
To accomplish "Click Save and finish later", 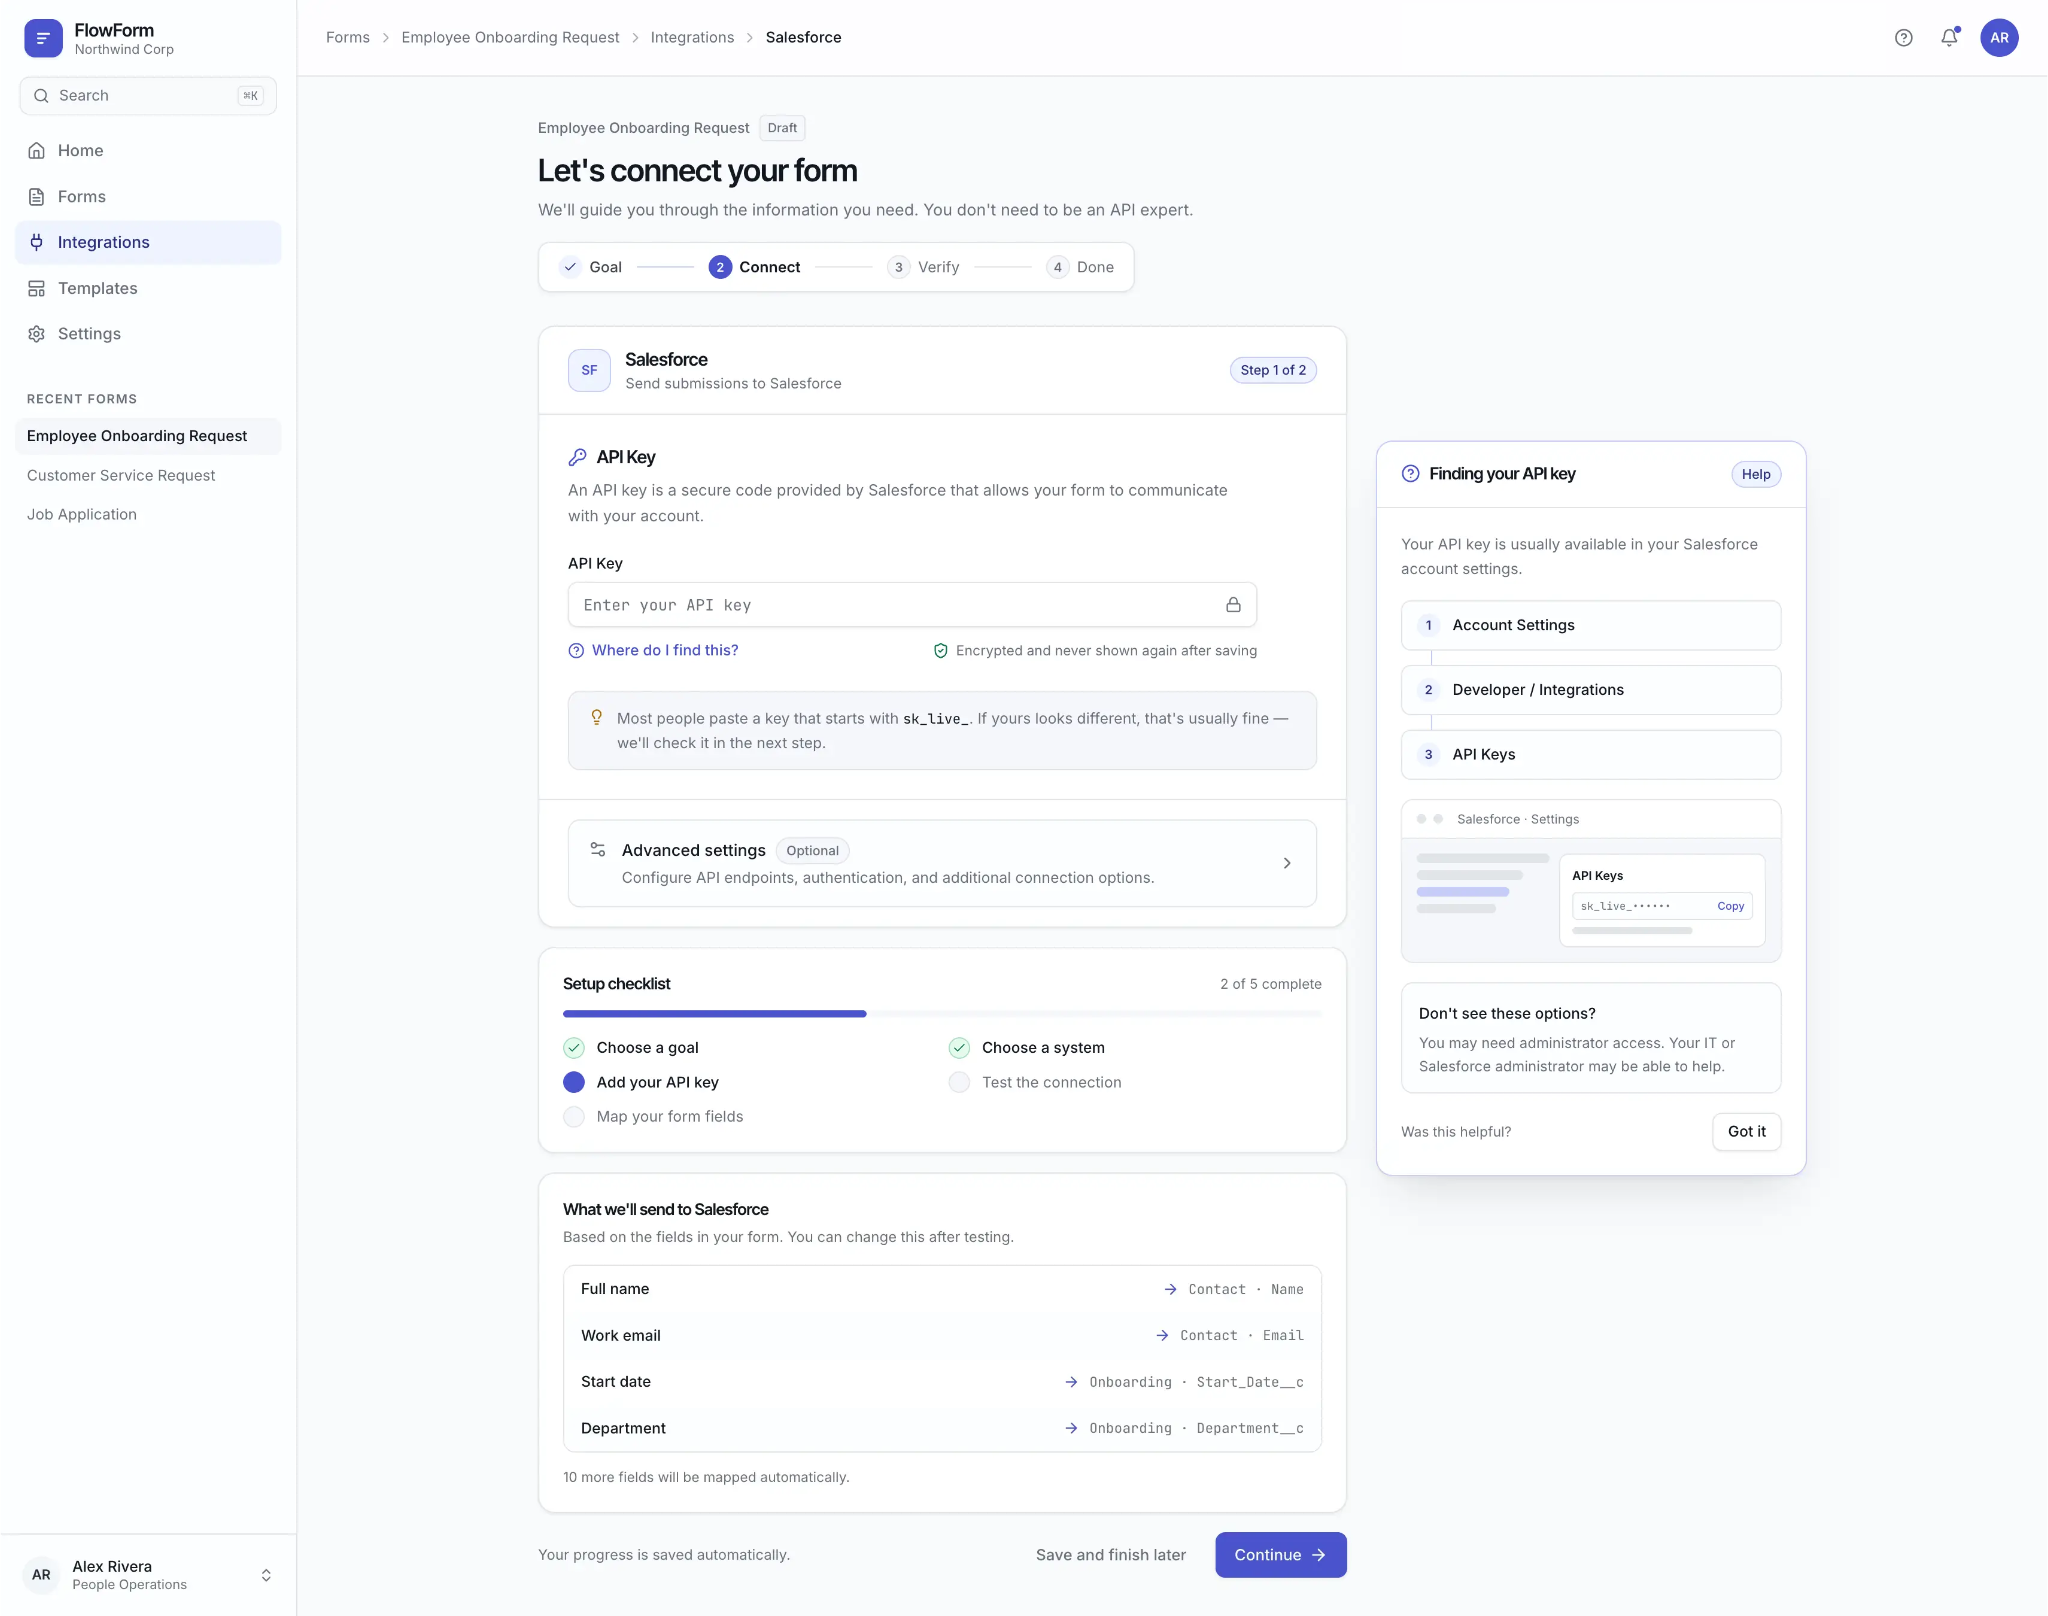I will click(1111, 1555).
